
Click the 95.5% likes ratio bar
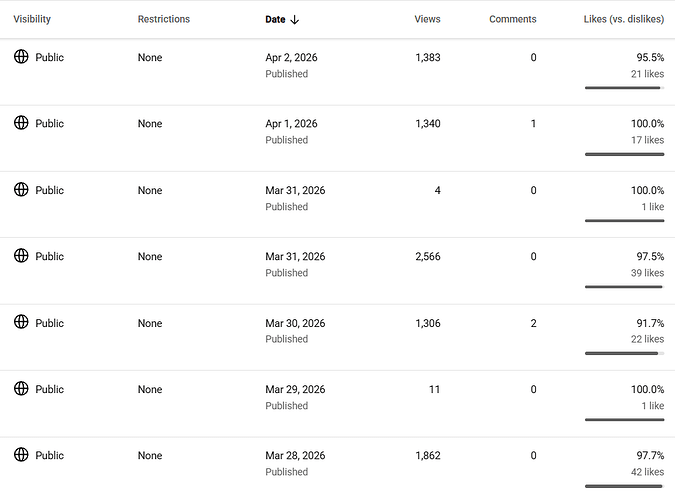[x=624, y=88]
